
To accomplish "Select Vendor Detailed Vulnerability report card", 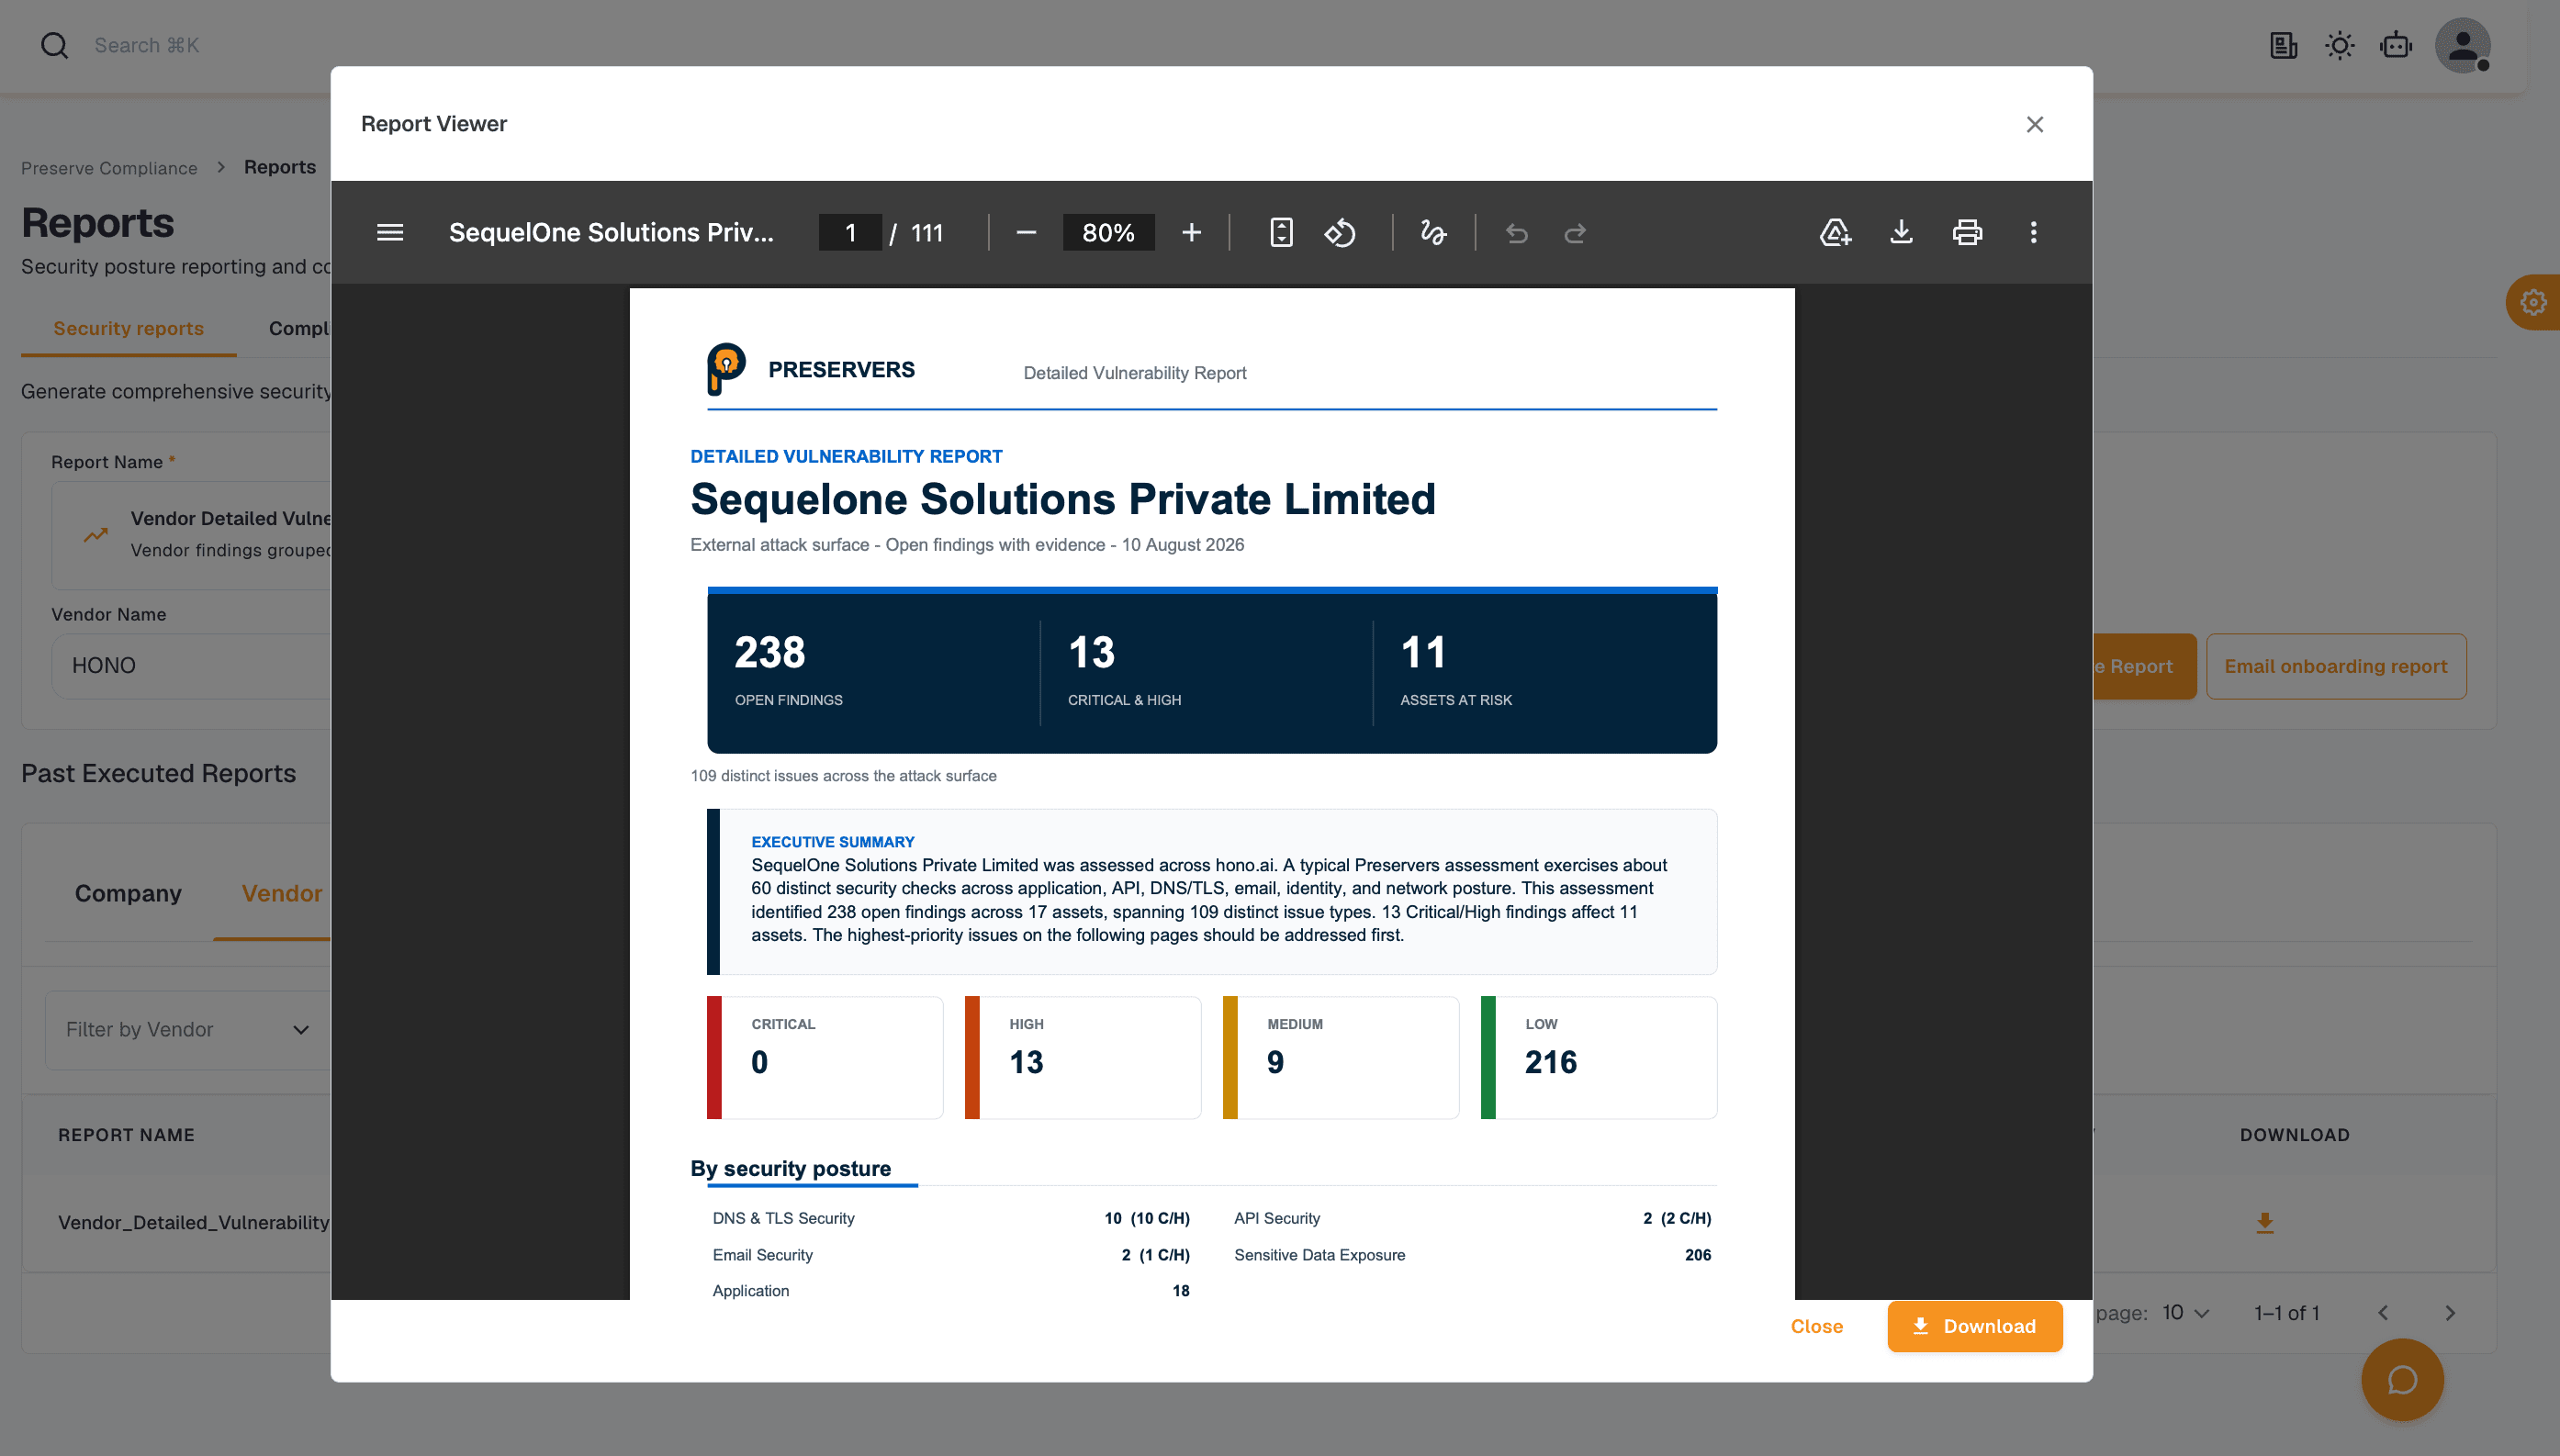I will (x=190, y=535).
